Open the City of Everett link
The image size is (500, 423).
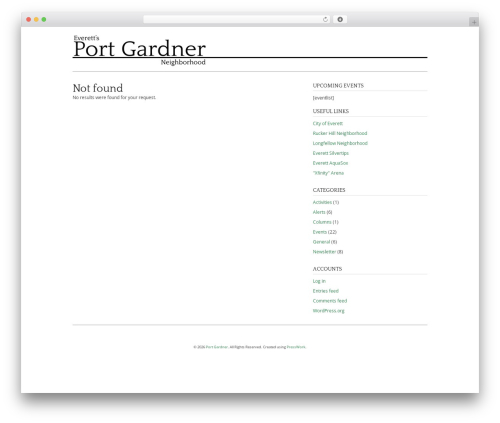[328, 123]
